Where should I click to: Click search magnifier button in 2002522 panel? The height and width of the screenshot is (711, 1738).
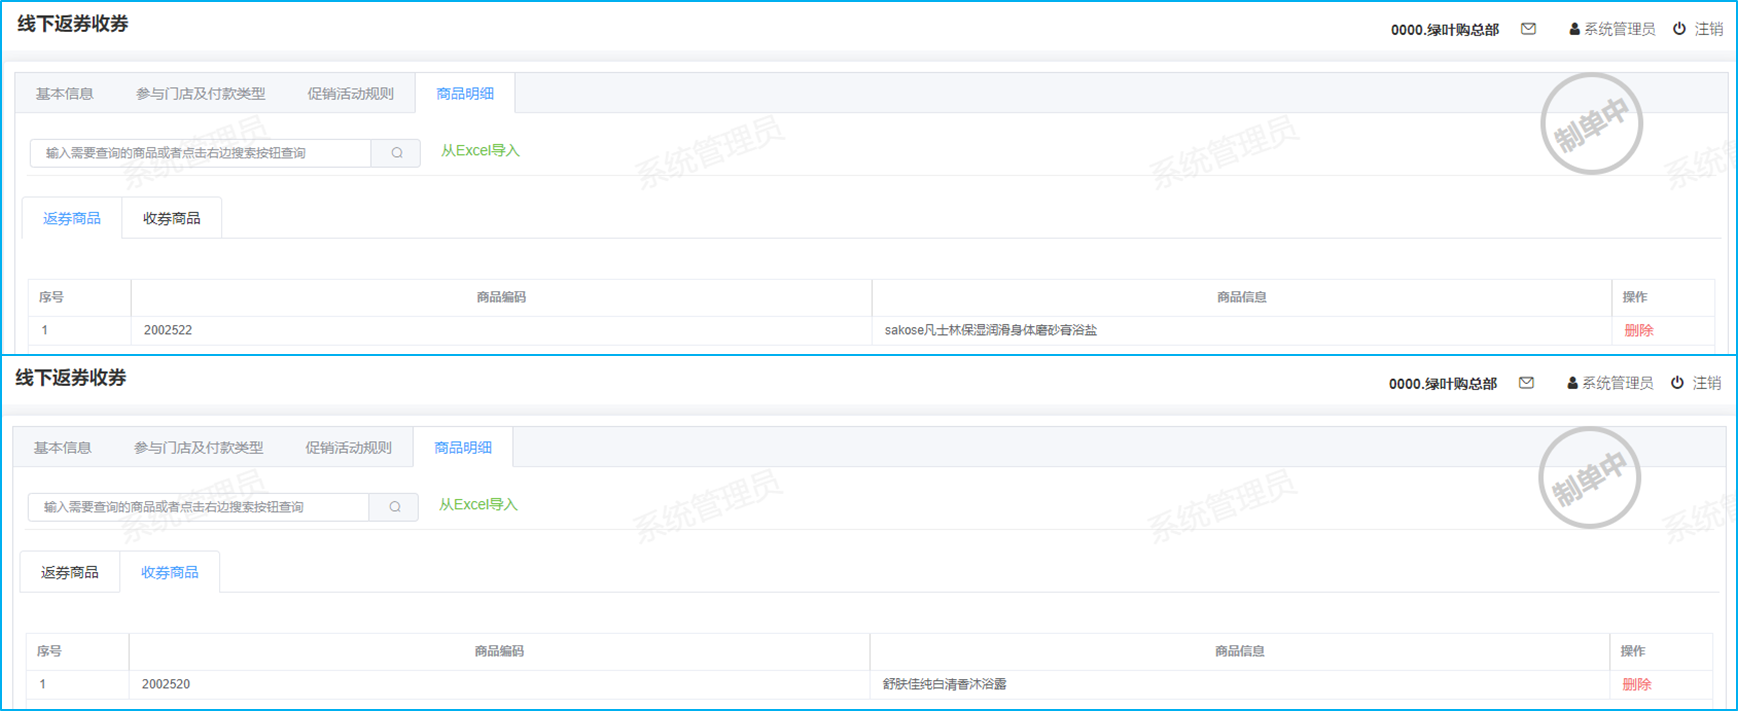[396, 153]
